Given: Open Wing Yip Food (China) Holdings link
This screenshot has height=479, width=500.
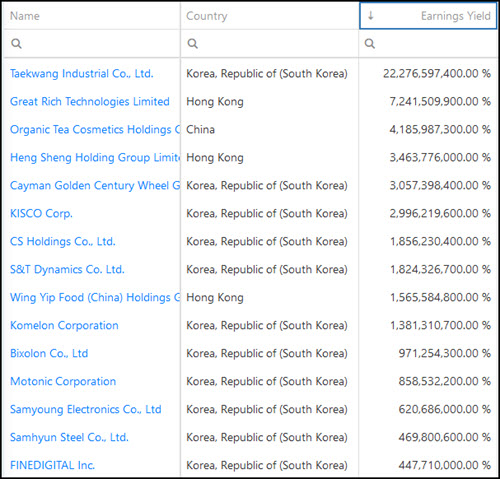Looking at the screenshot, I should pos(95,297).
